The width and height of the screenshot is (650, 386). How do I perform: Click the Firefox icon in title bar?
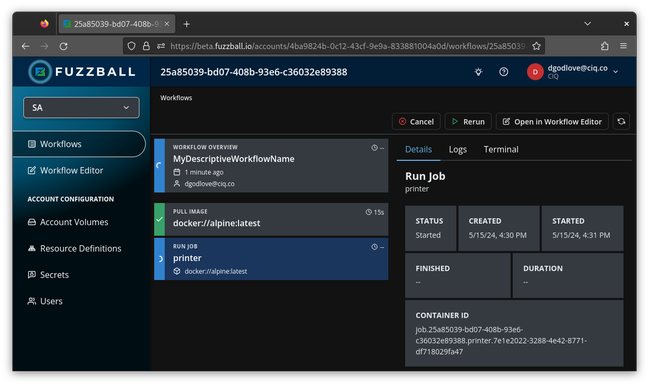(x=44, y=24)
